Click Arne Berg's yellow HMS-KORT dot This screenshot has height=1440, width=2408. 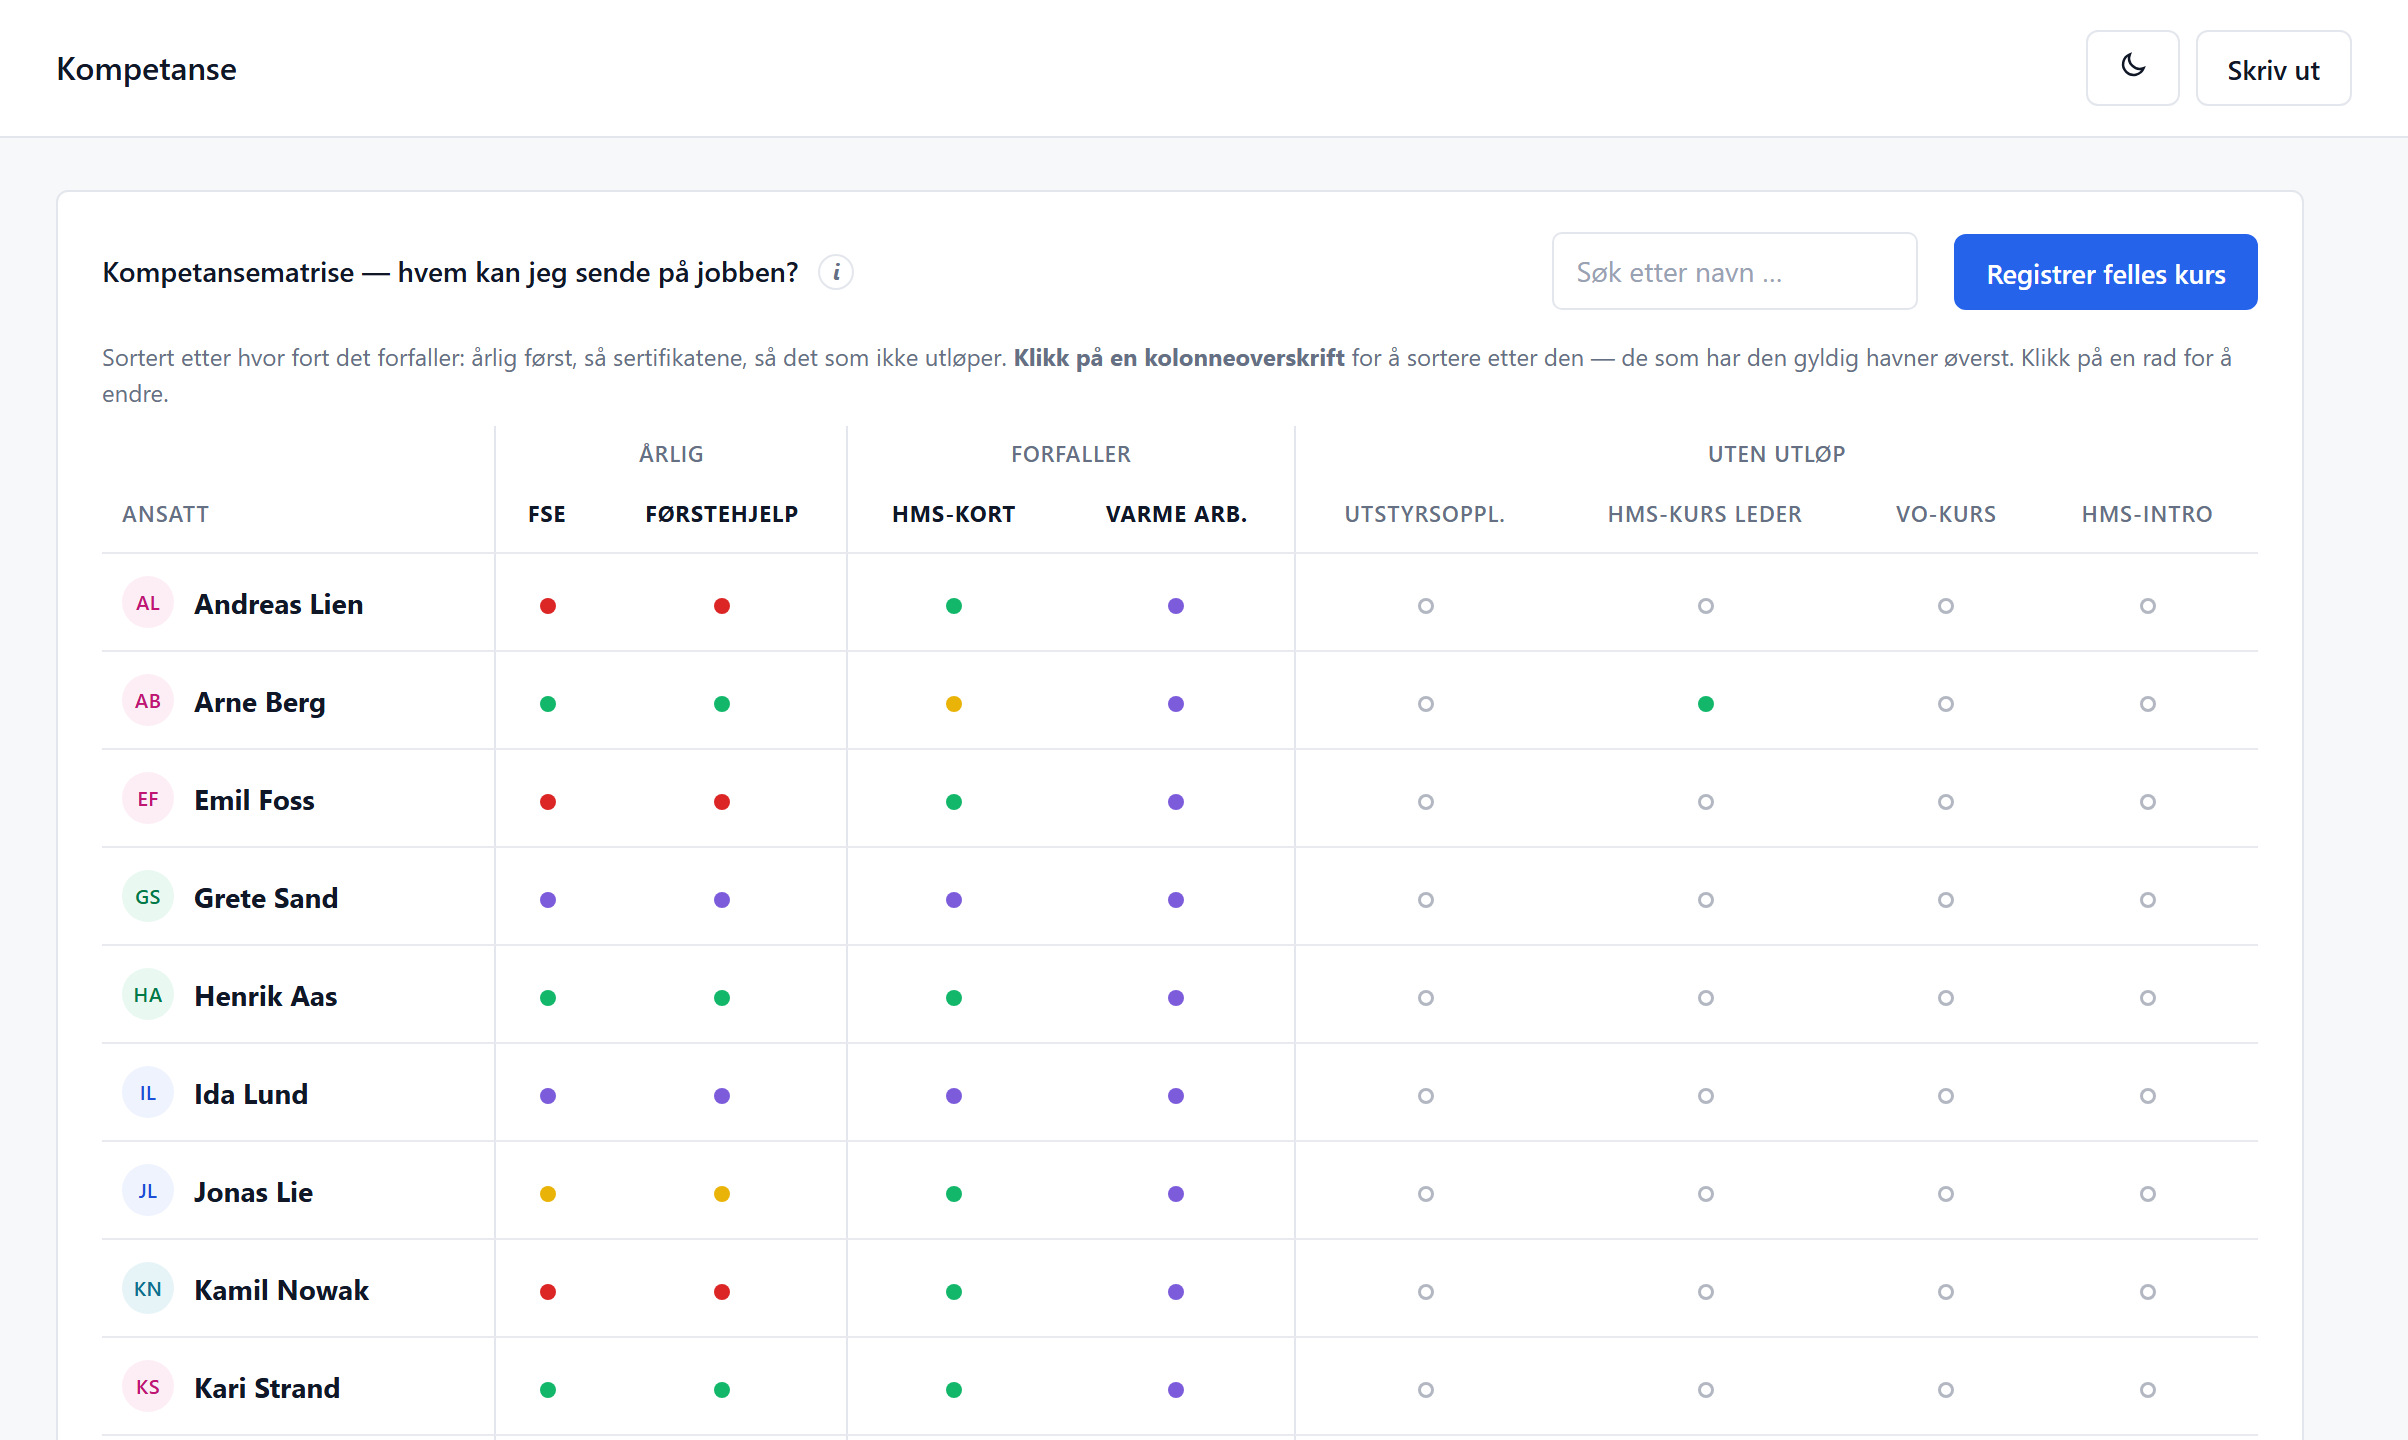[x=954, y=704]
